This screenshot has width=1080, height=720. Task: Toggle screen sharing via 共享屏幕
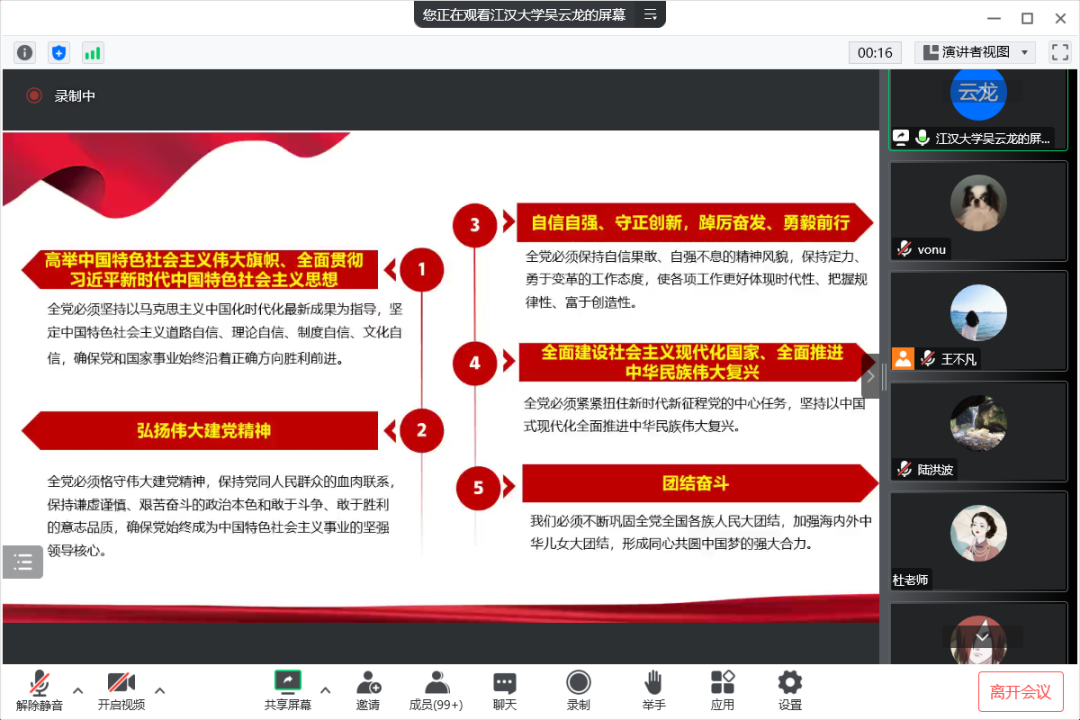pos(287,689)
